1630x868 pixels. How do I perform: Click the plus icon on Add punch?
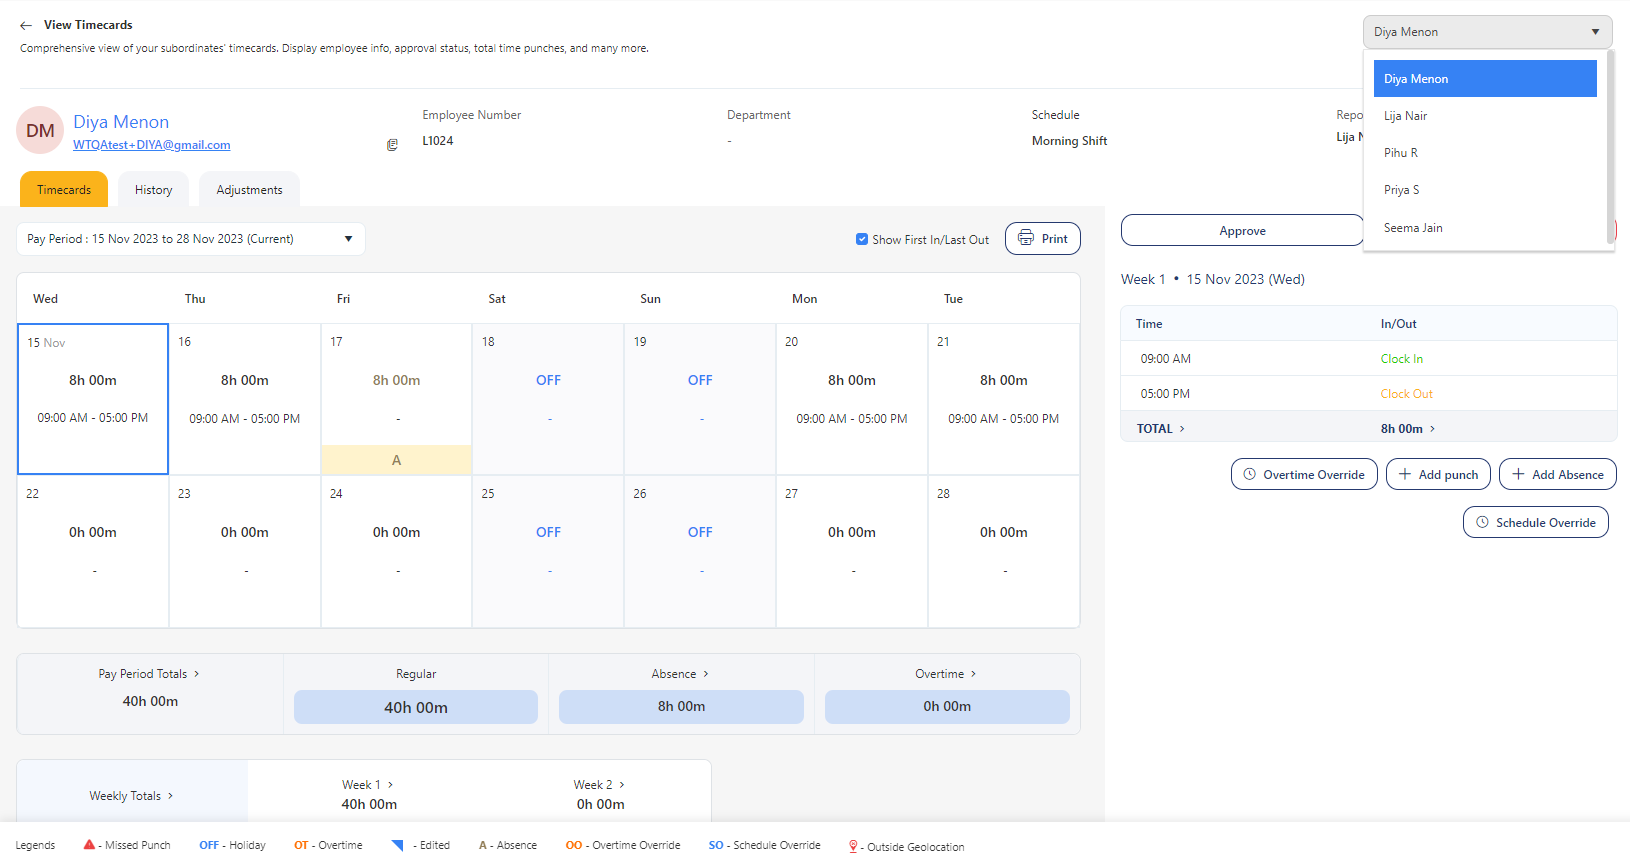tap(1405, 474)
